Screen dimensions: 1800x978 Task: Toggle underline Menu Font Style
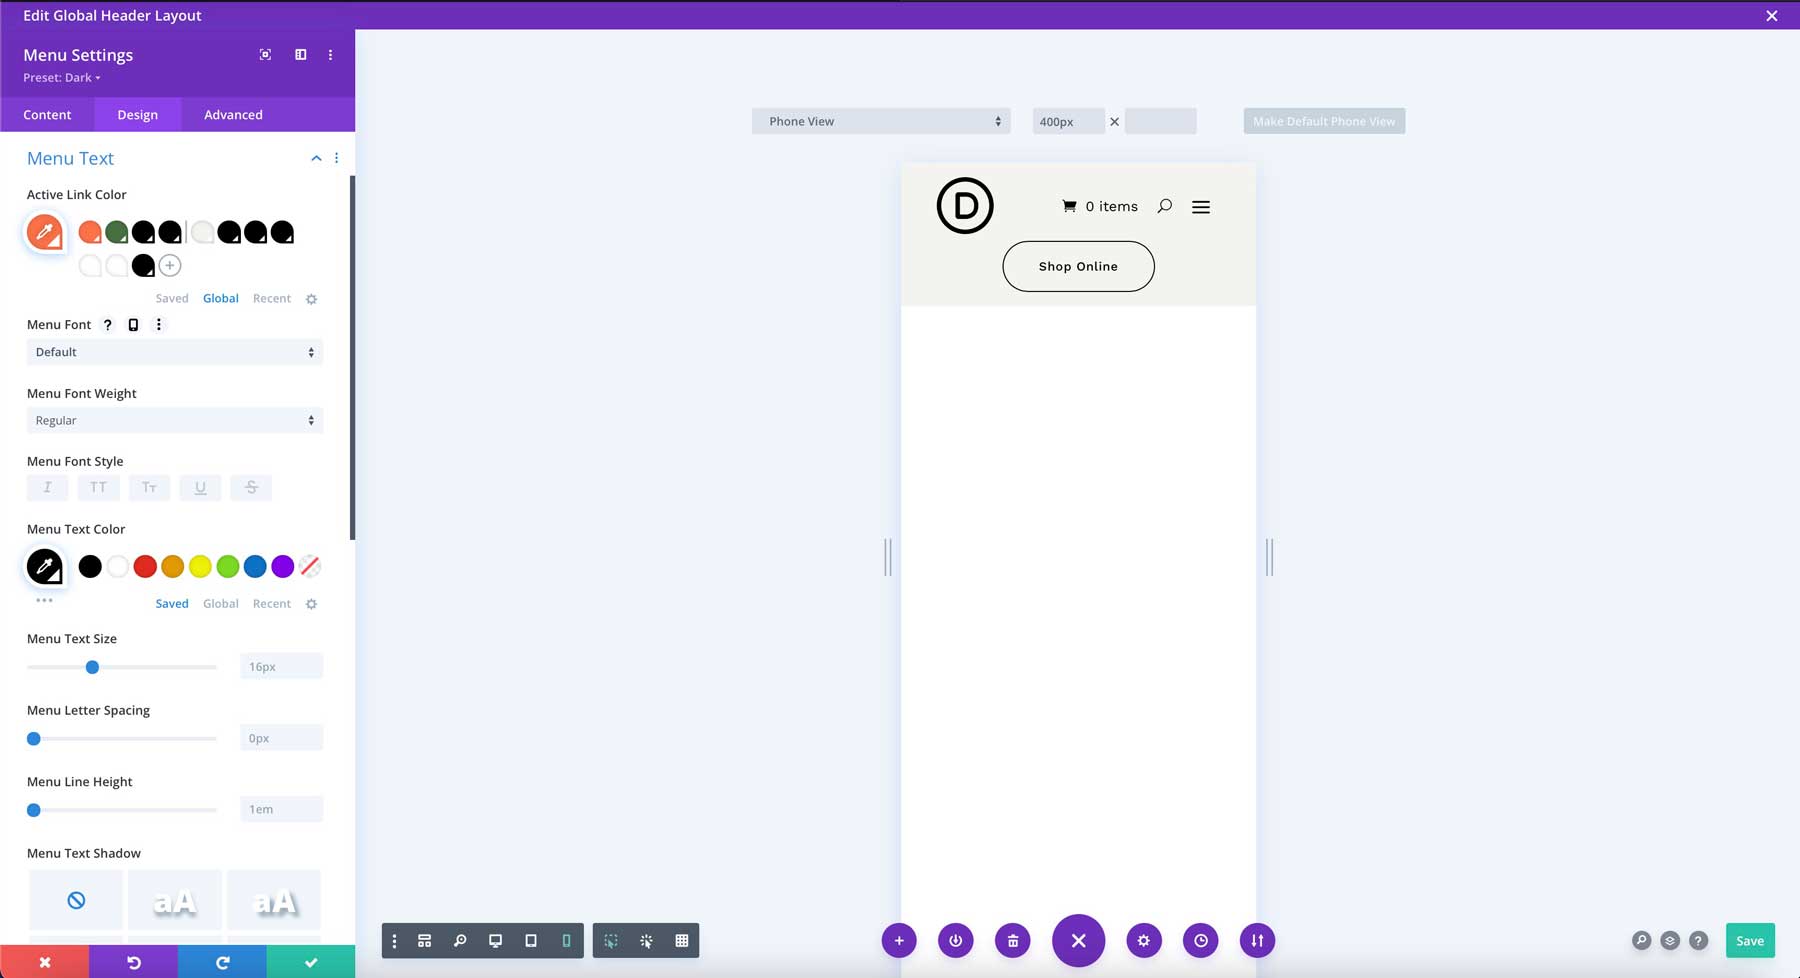(200, 487)
